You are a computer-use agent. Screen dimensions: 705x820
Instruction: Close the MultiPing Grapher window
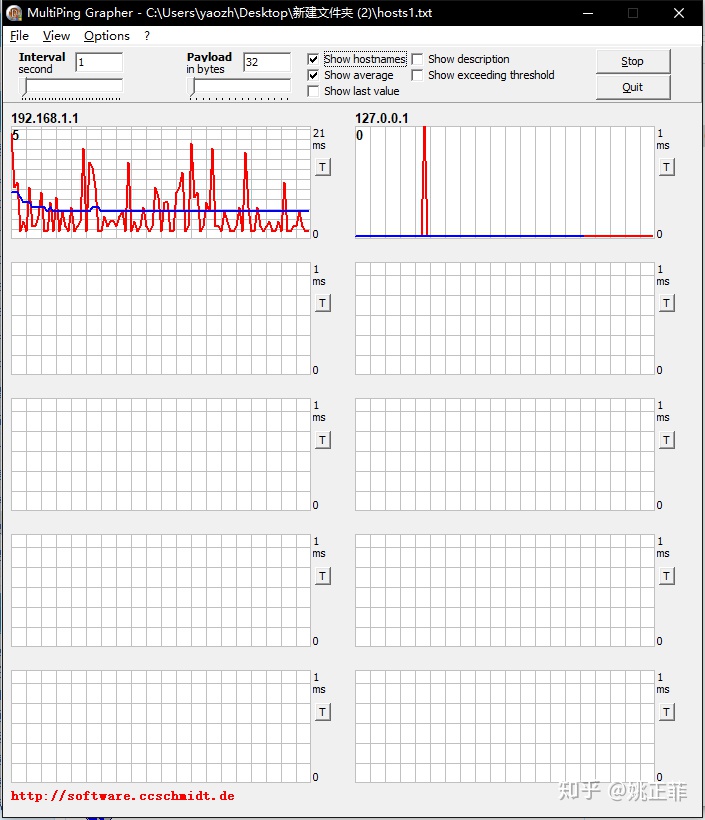(679, 13)
